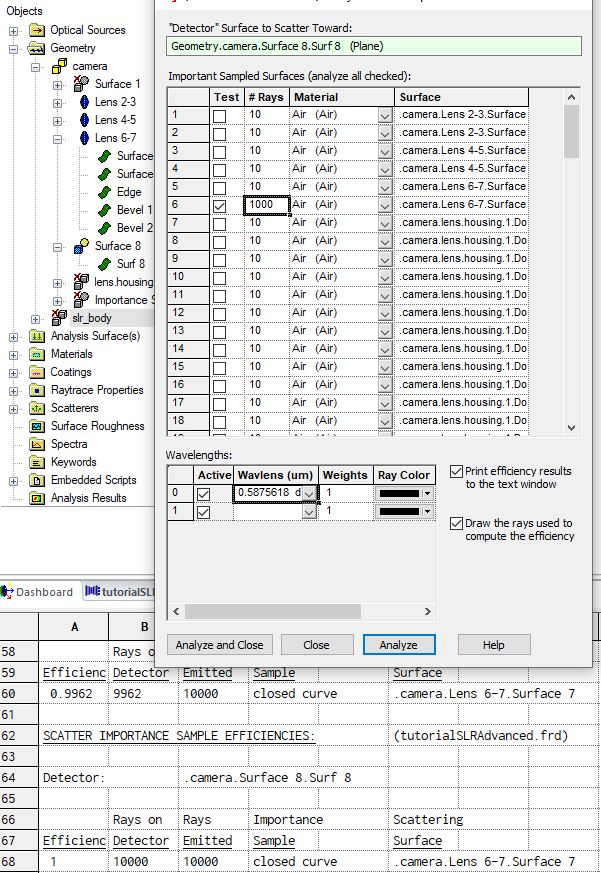The height and width of the screenshot is (873, 601).
Task: Click the slr_body assembly icon
Action: coord(61,318)
